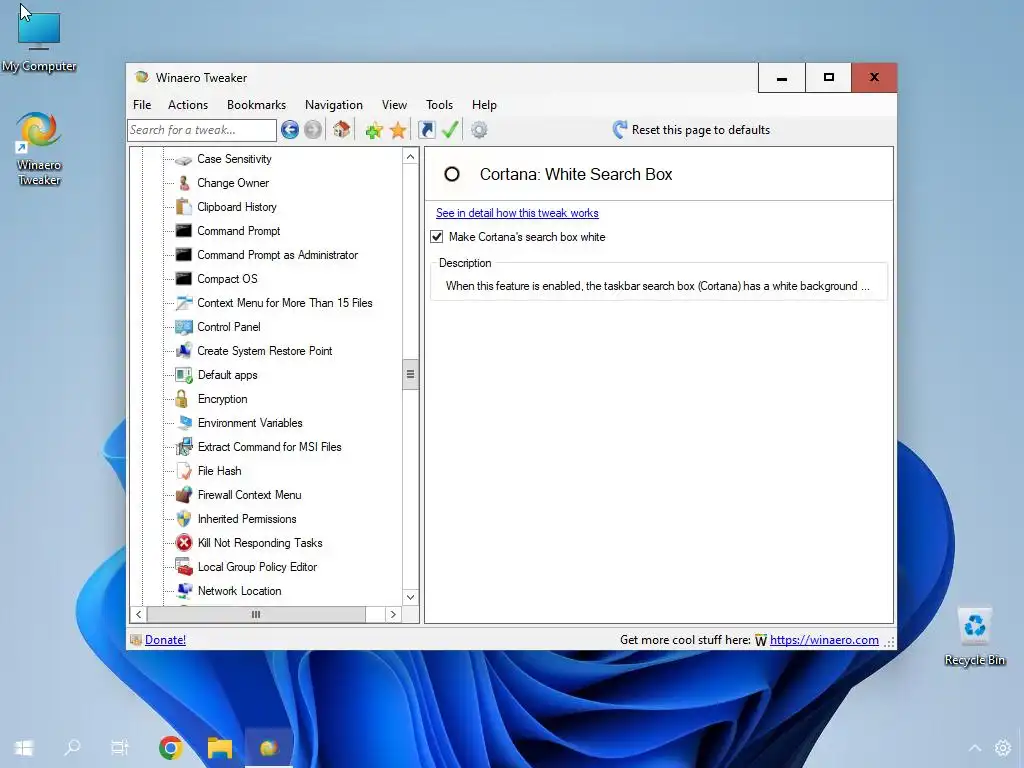The width and height of the screenshot is (1024, 768).
Task: Click the horizontal scroll right arrow
Action: pyautogui.click(x=392, y=615)
